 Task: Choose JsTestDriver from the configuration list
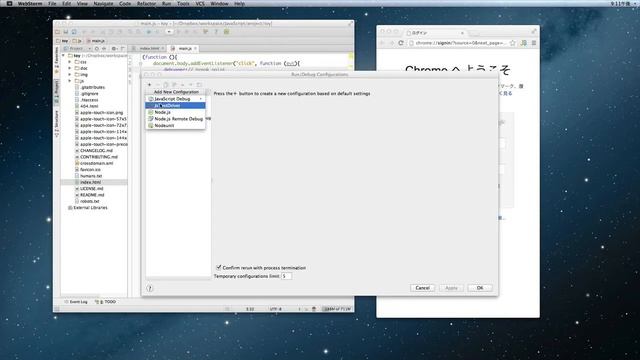click(x=176, y=105)
